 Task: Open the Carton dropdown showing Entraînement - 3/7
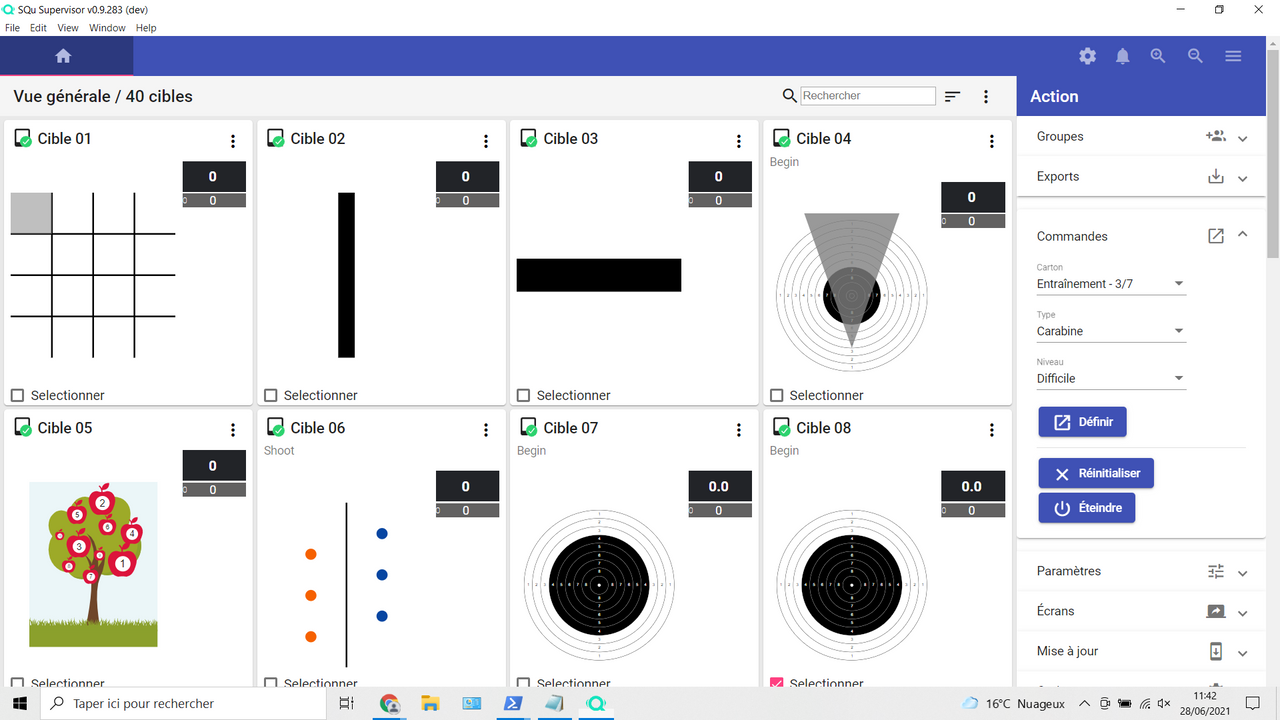[x=1110, y=284]
